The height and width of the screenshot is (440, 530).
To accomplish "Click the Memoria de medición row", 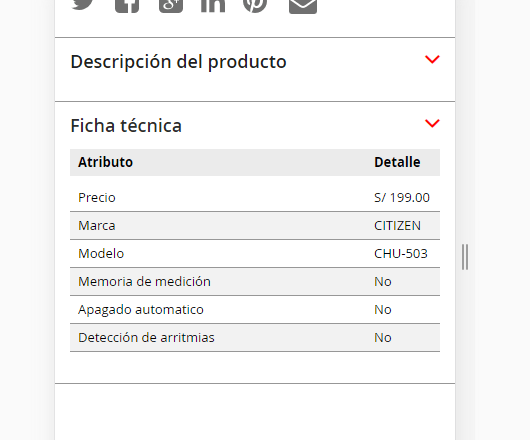I will pyautogui.click(x=255, y=282).
